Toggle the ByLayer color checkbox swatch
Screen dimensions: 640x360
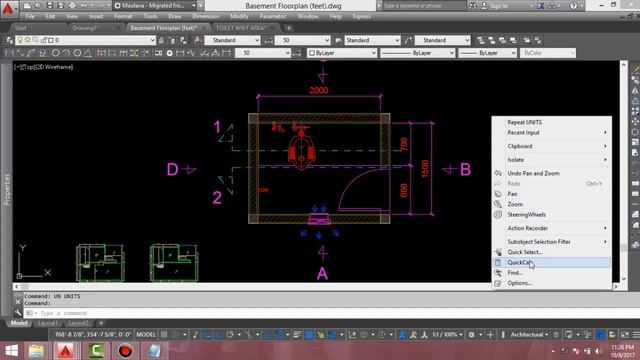tap(312, 53)
